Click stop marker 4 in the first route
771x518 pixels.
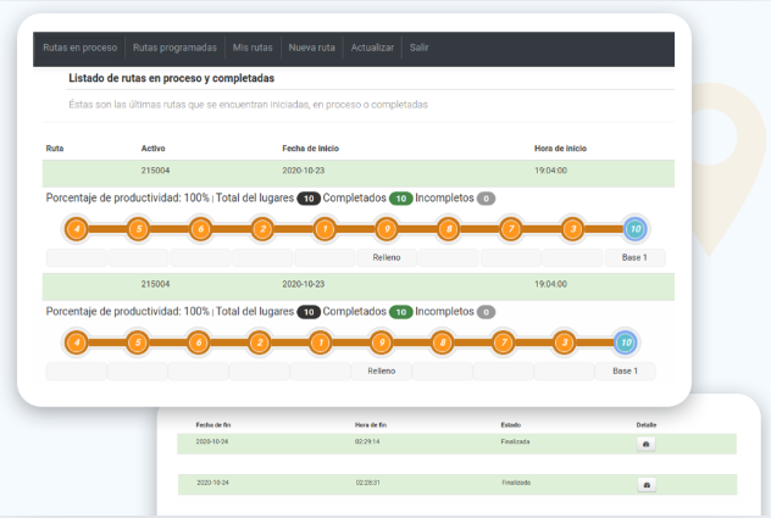click(76, 229)
